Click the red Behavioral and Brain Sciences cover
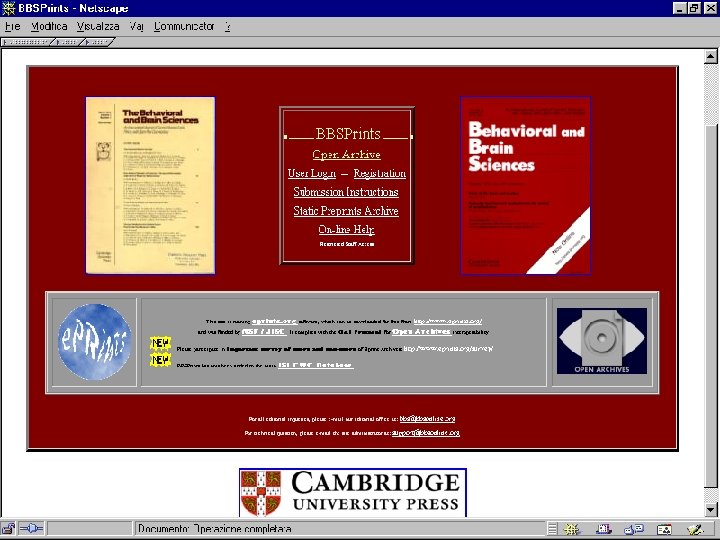Viewport: 720px width, 540px height. click(x=526, y=186)
